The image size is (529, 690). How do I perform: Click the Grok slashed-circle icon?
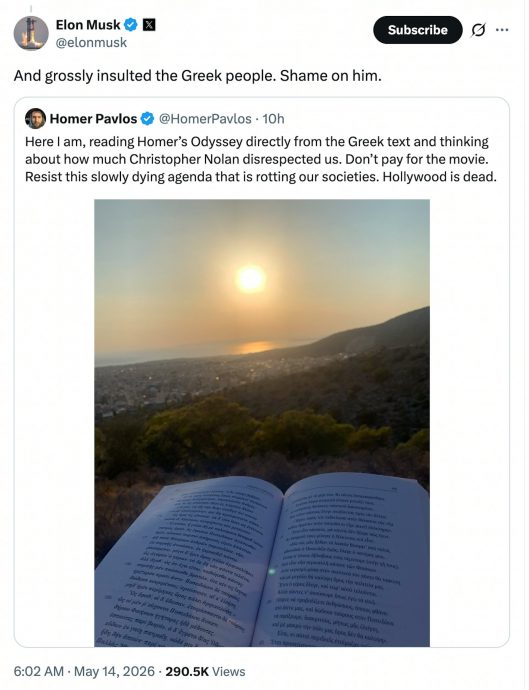click(x=478, y=30)
